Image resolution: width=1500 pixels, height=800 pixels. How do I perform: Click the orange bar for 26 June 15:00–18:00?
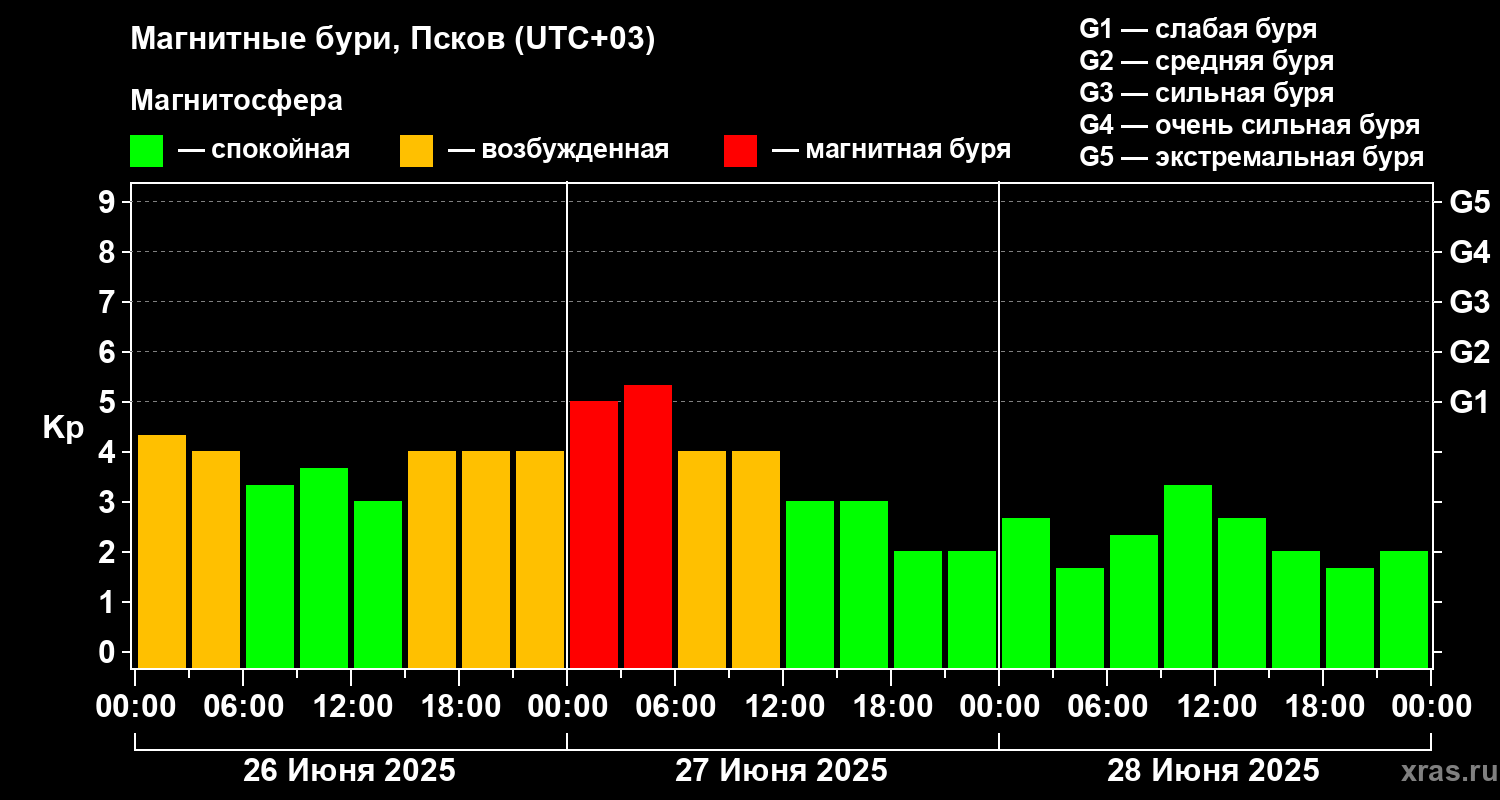tap(432, 559)
